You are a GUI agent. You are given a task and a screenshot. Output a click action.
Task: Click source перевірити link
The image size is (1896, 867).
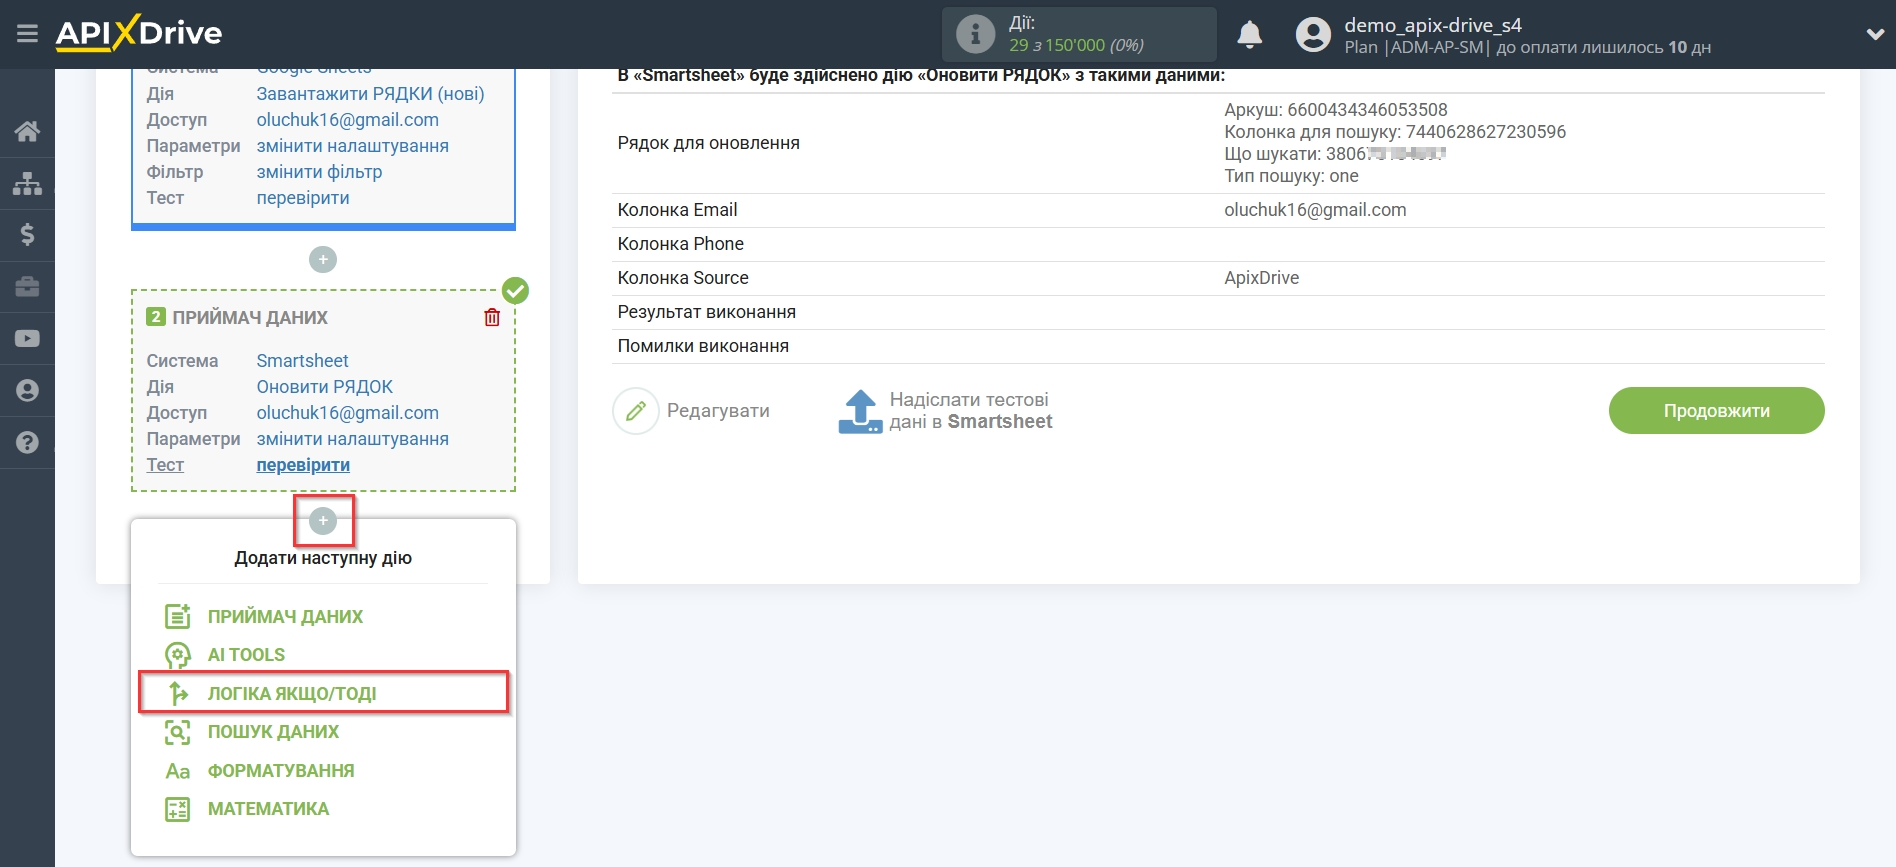click(x=303, y=198)
